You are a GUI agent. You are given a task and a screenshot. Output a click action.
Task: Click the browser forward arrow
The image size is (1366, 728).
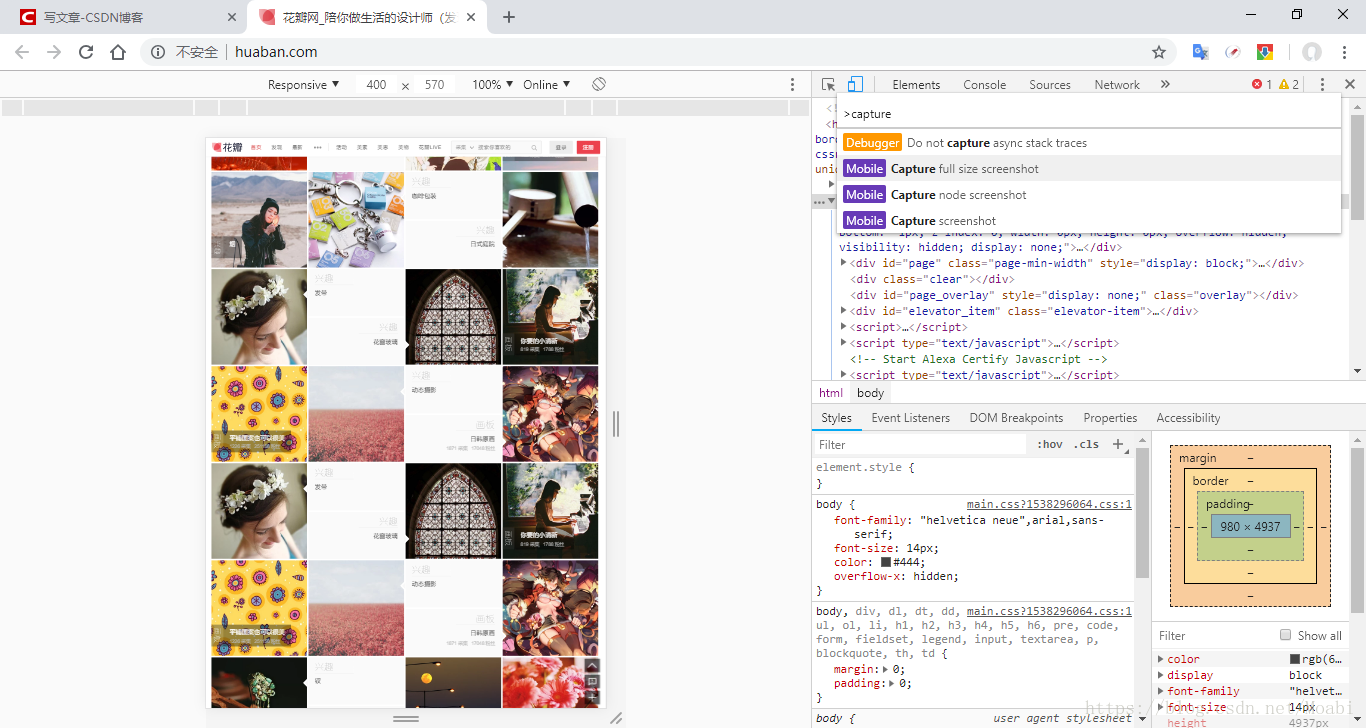[x=54, y=52]
